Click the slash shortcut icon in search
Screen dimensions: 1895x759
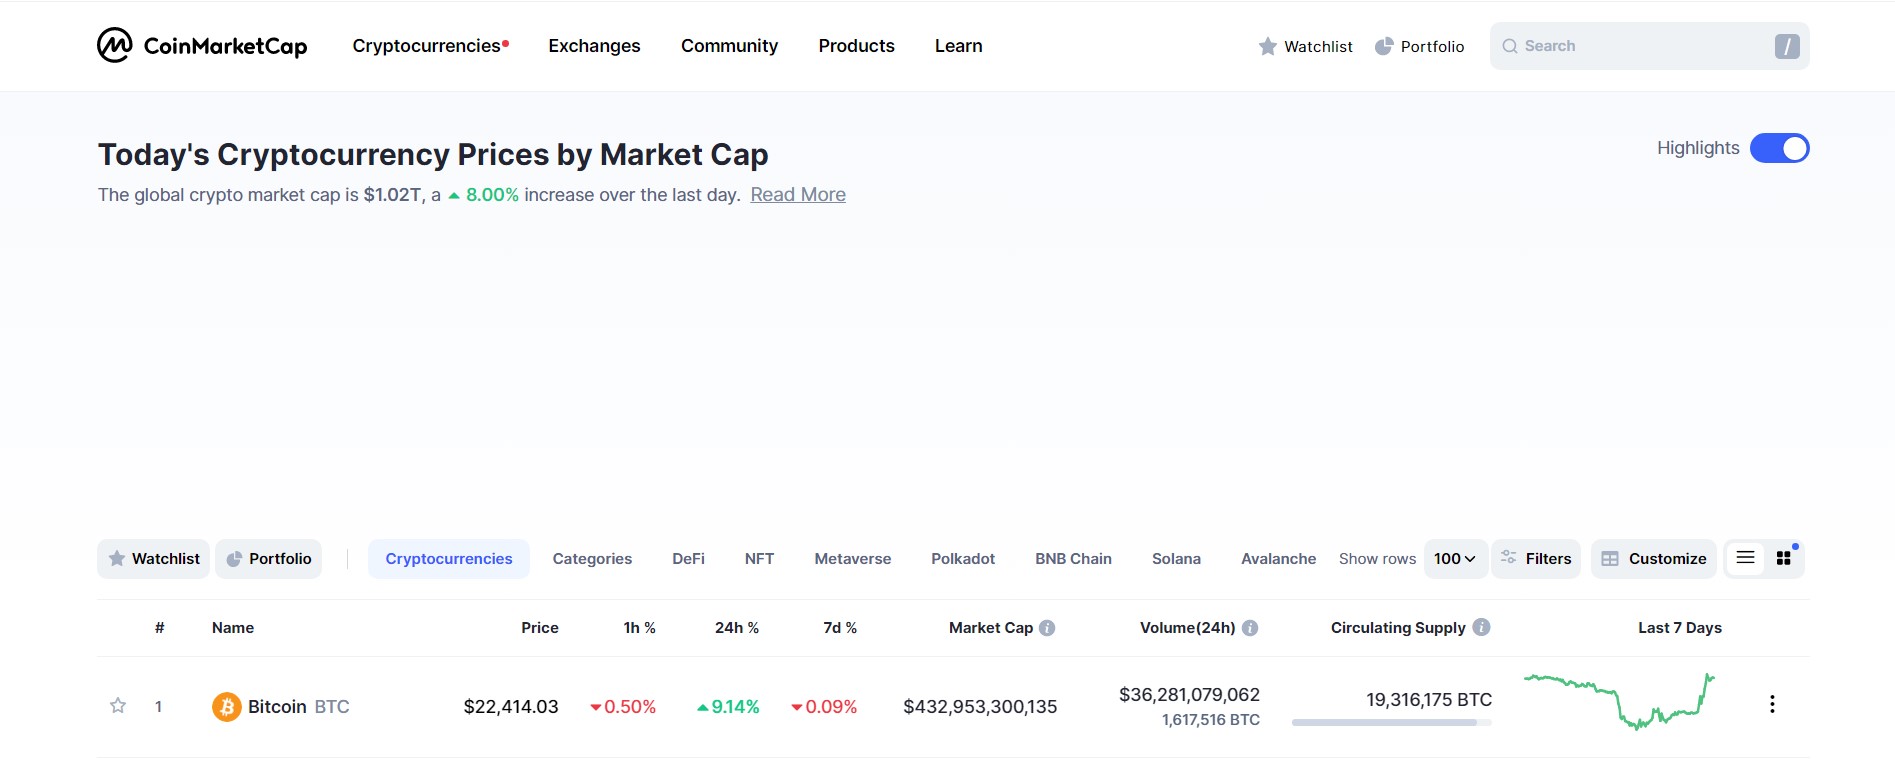click(x=1787, y=46)
